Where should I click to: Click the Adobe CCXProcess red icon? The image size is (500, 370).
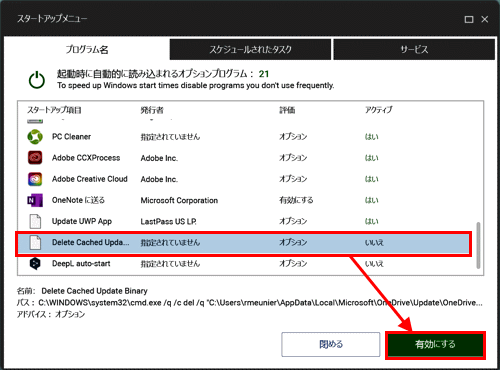tap(35, 158)
